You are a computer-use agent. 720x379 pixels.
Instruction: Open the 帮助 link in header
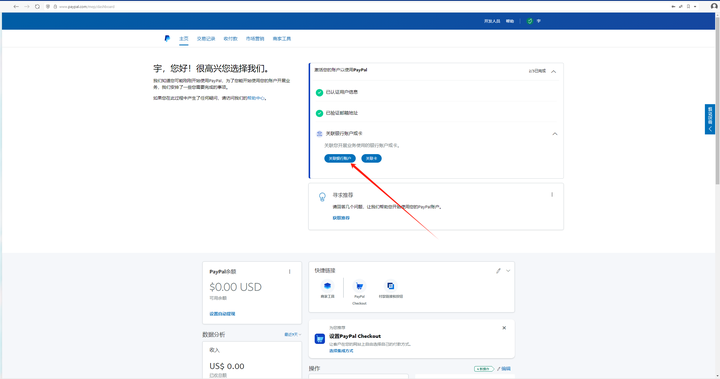point(510,21)
